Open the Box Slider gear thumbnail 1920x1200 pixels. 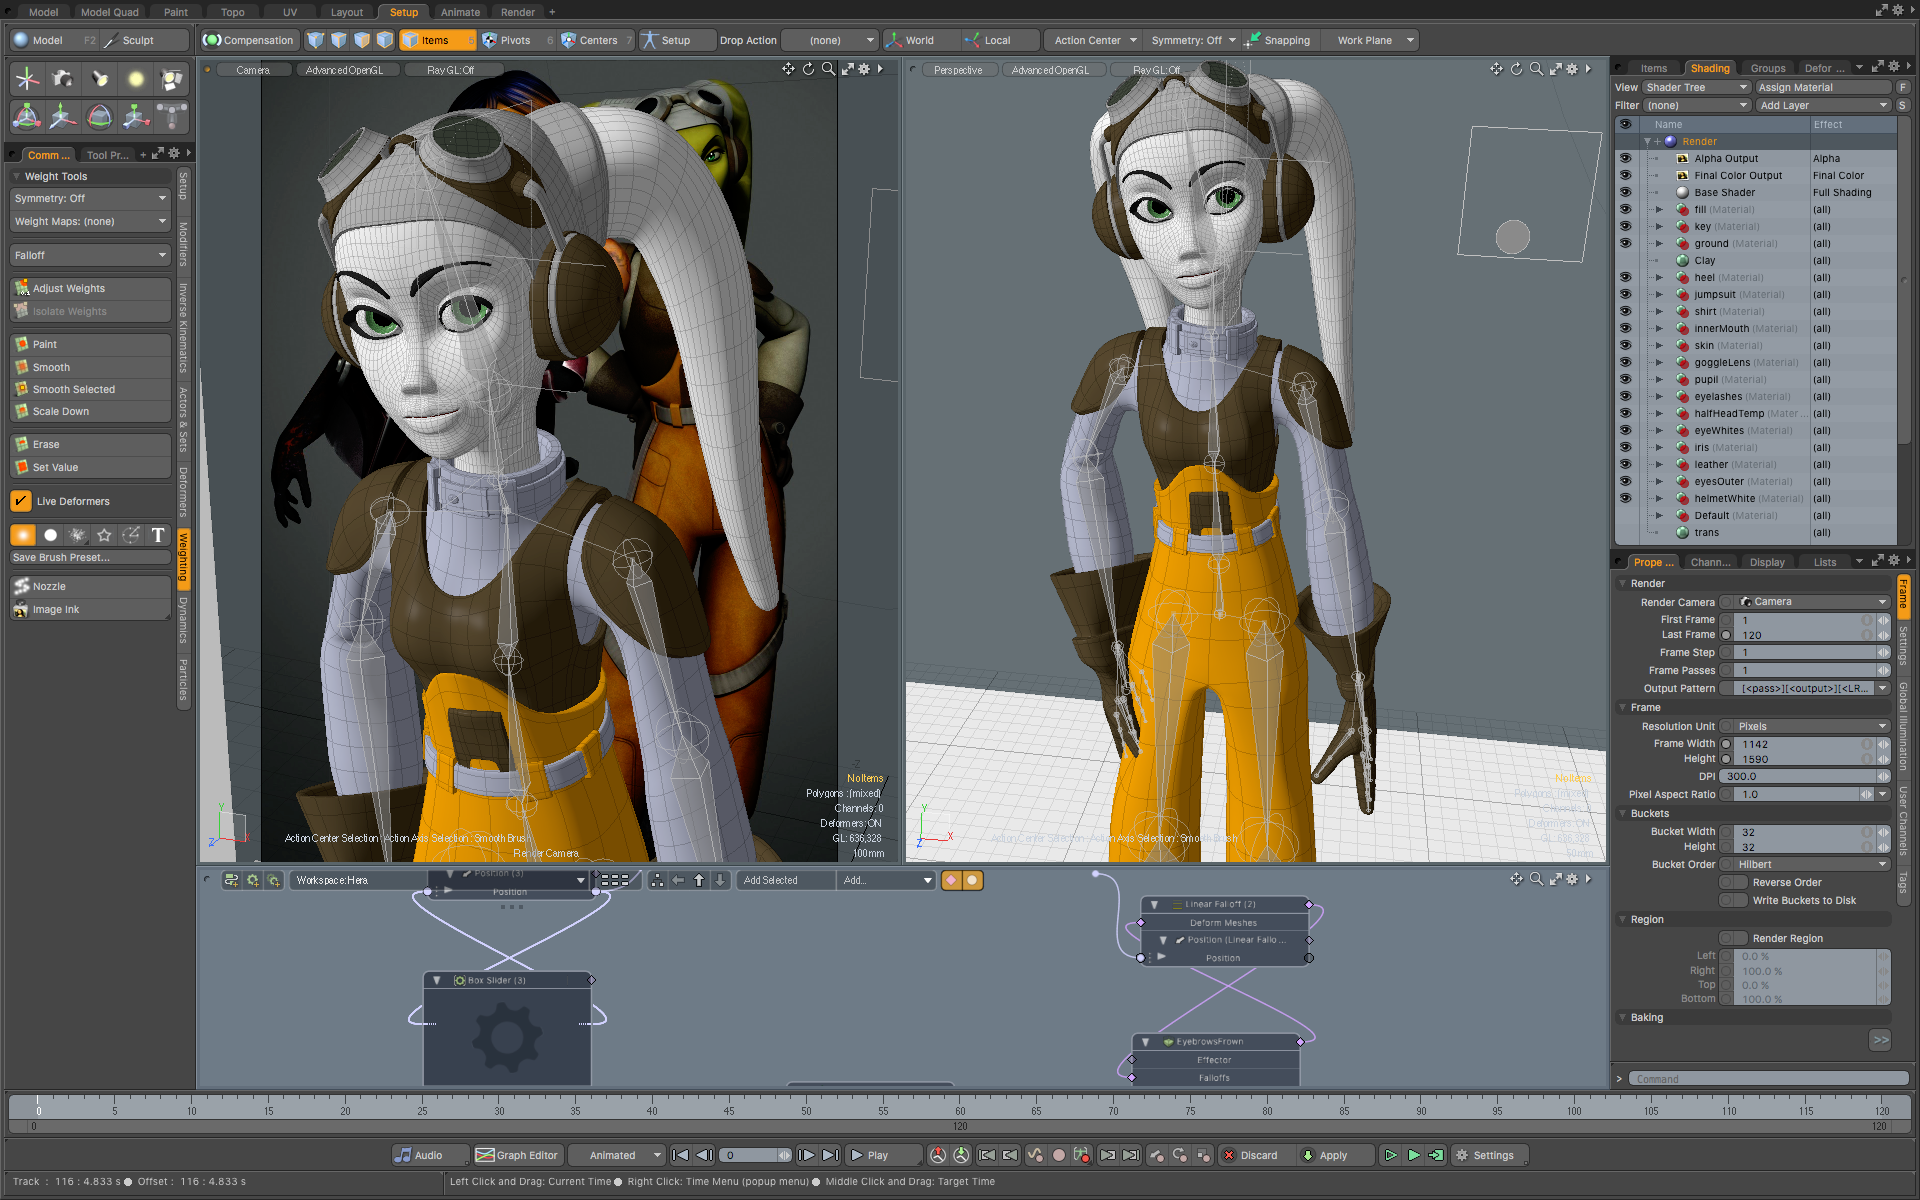click(507, 1037)
